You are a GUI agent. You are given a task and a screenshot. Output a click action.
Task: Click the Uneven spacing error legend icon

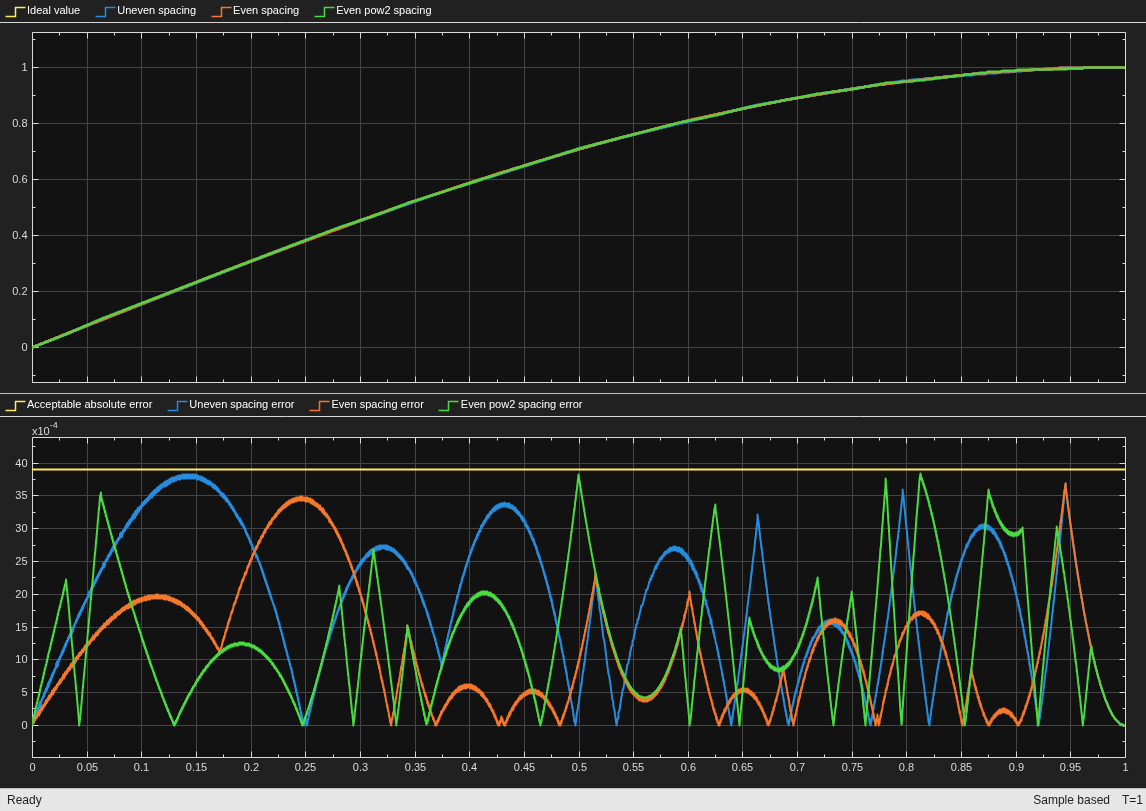[x=178, y=405]
